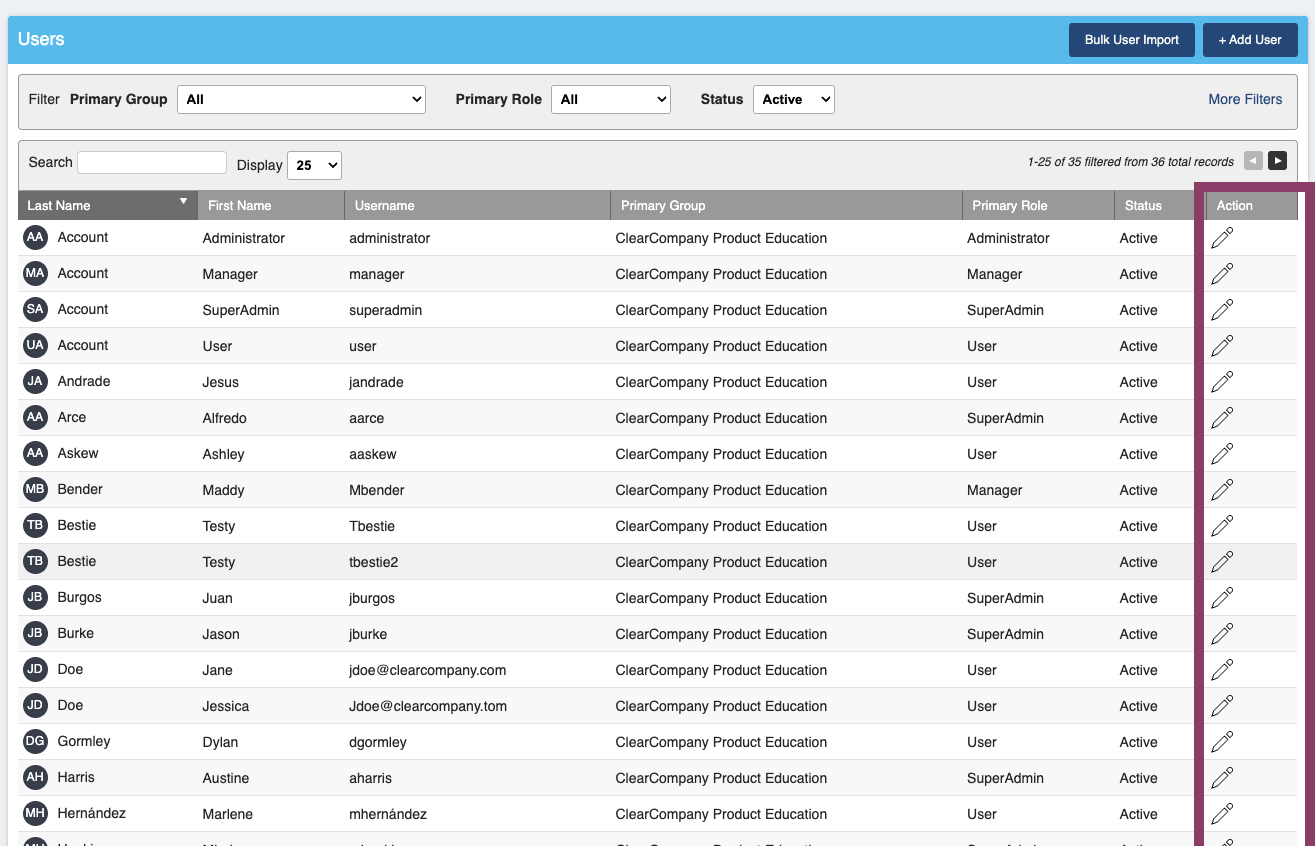Screen dimensions: 1315x846
Task: Open edit pencil for superadmin user
Action: click(1222, 310)
